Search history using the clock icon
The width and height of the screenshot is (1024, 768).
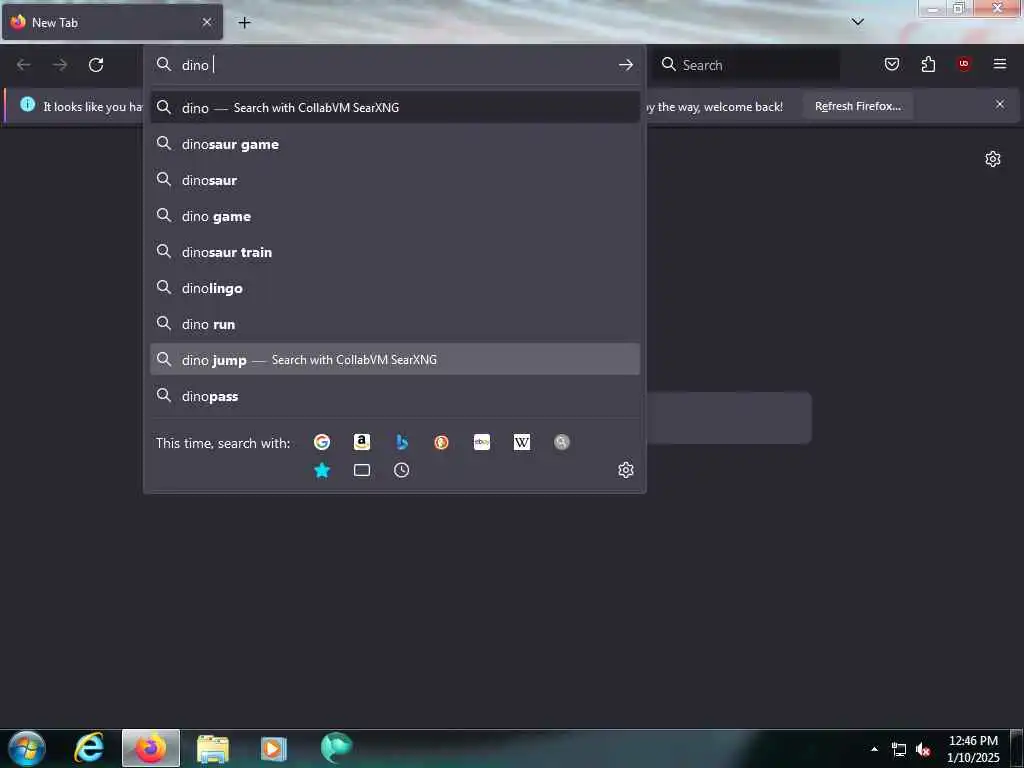point(402,470)
